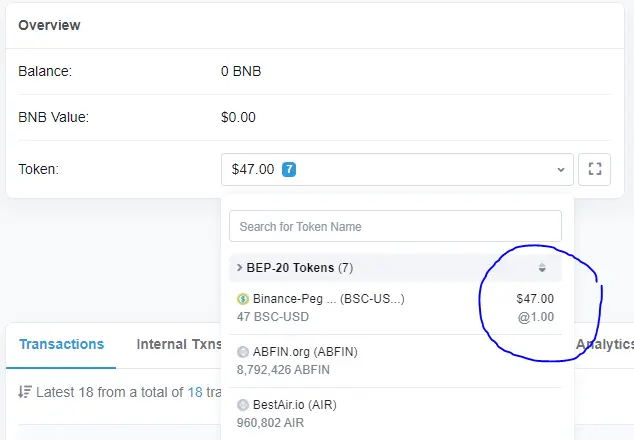The width and height of the screenshot is (634, 440).
Task: Click the $47.00 value of the BSC-USD token
Action: coord(535,299)
